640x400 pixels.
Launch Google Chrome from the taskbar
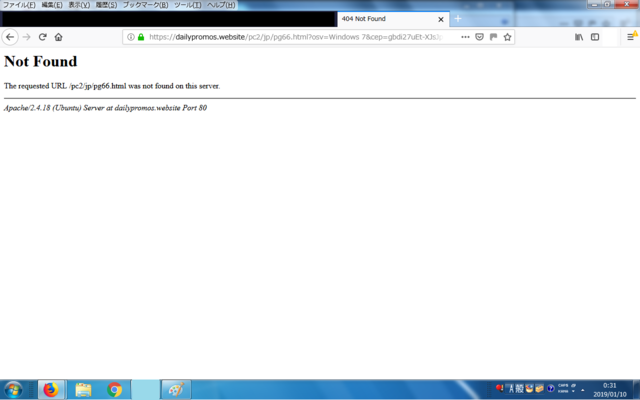(x=115, y=390)
